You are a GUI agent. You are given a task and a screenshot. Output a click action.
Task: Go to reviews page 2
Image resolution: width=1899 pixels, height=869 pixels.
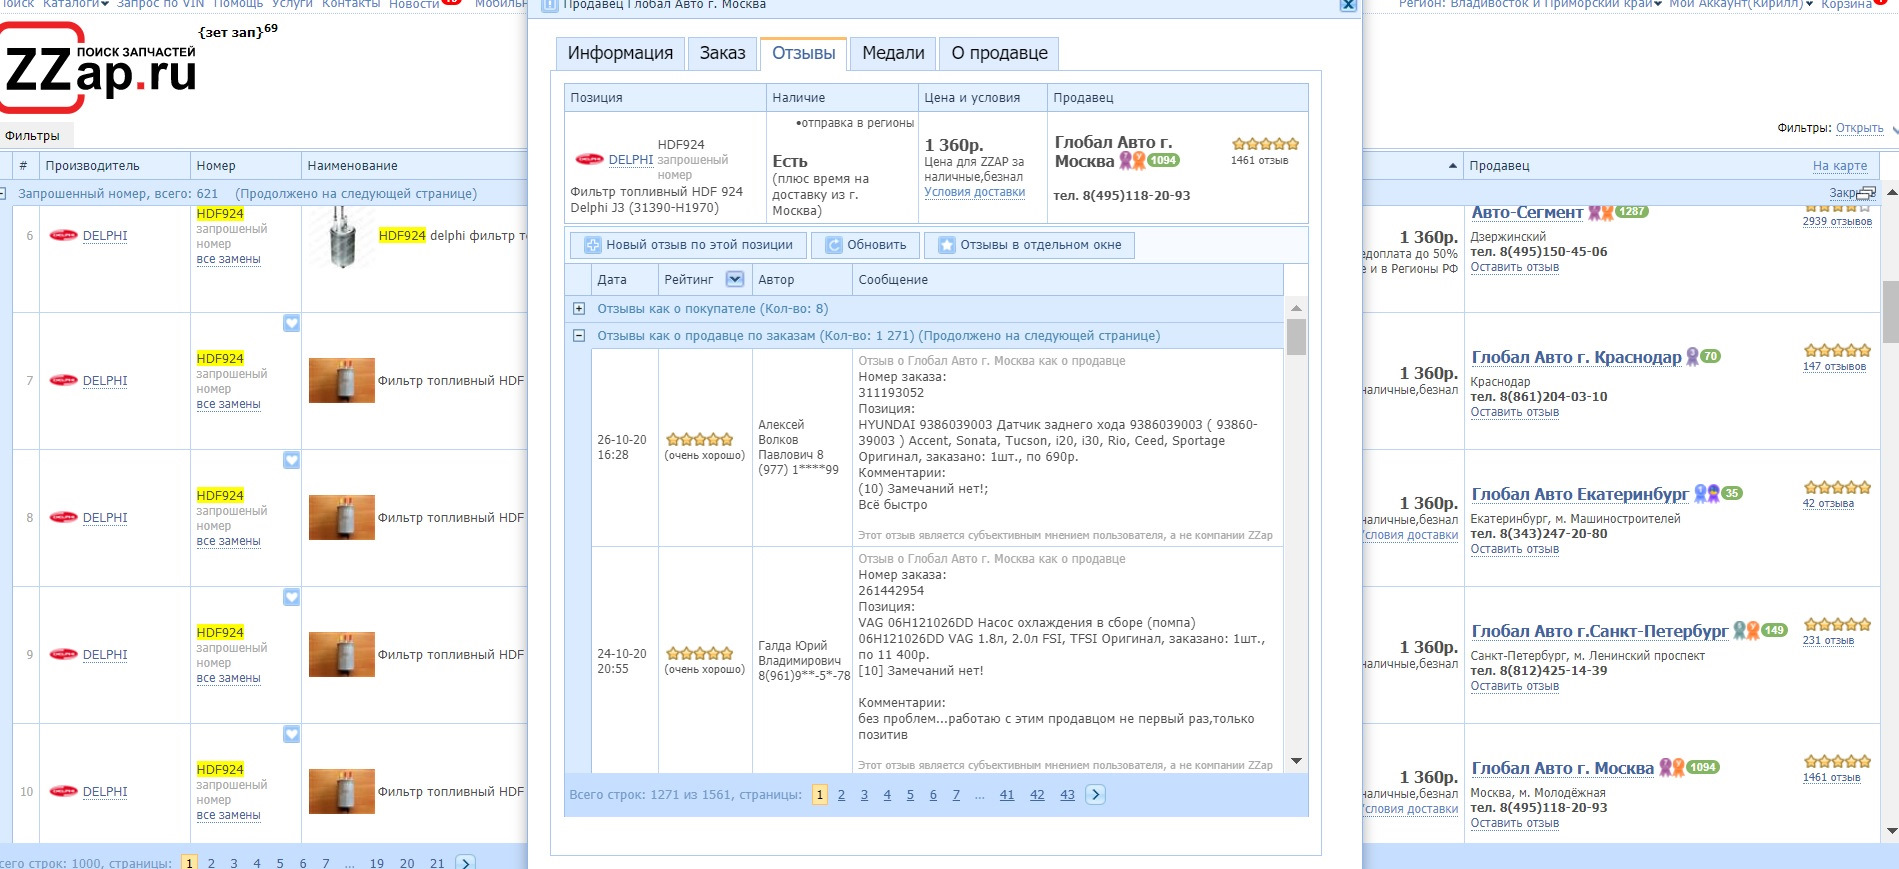tap(841, 795)
